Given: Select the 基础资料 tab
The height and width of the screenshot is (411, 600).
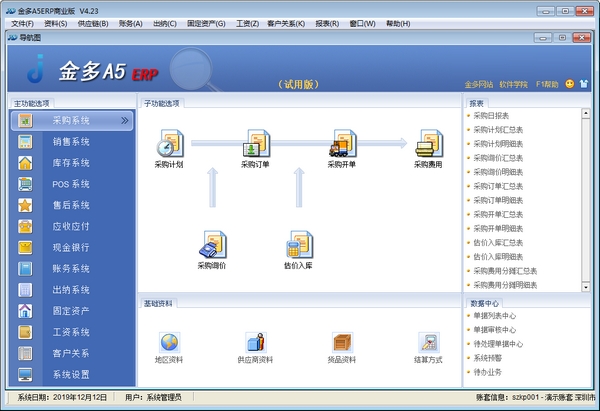Looking at the screenshot, I should (158, 303).
